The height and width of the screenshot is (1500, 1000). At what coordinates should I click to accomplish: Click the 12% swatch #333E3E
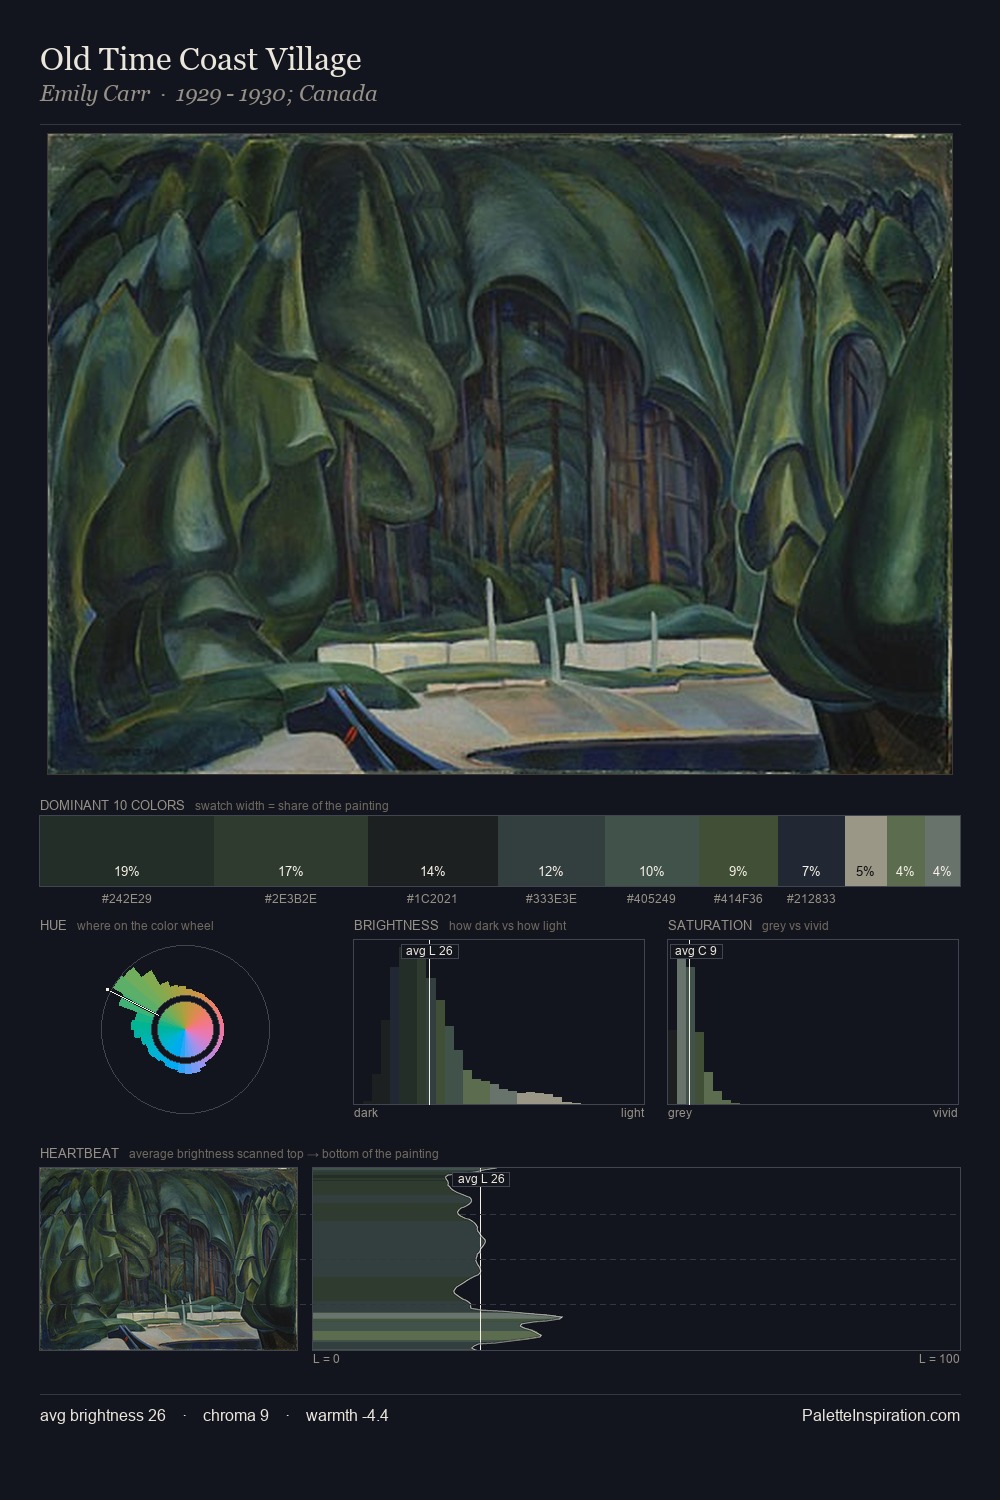point(551,851)
